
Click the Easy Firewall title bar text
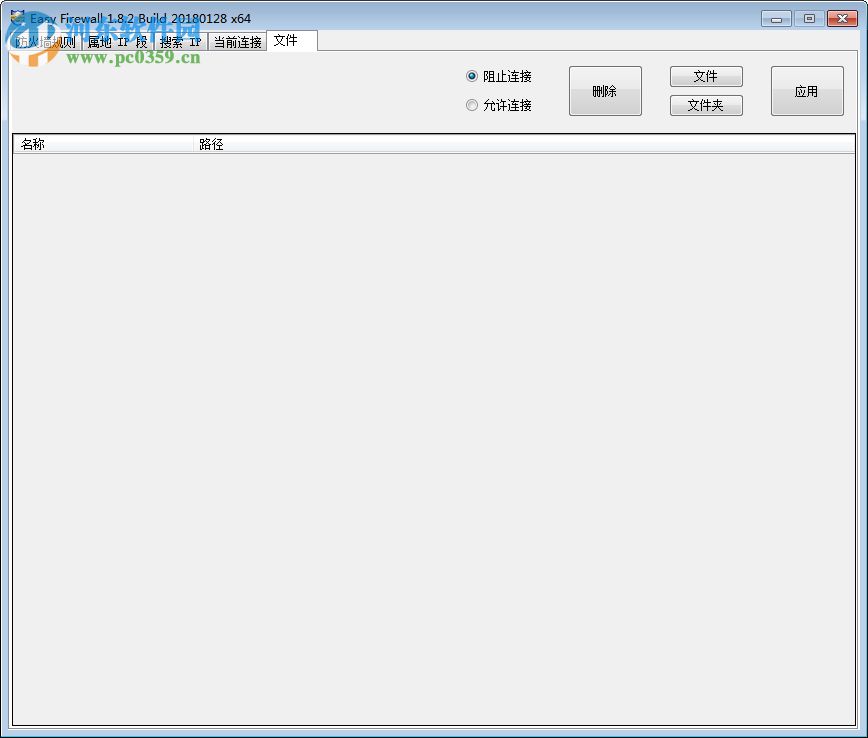pos(140,18)
